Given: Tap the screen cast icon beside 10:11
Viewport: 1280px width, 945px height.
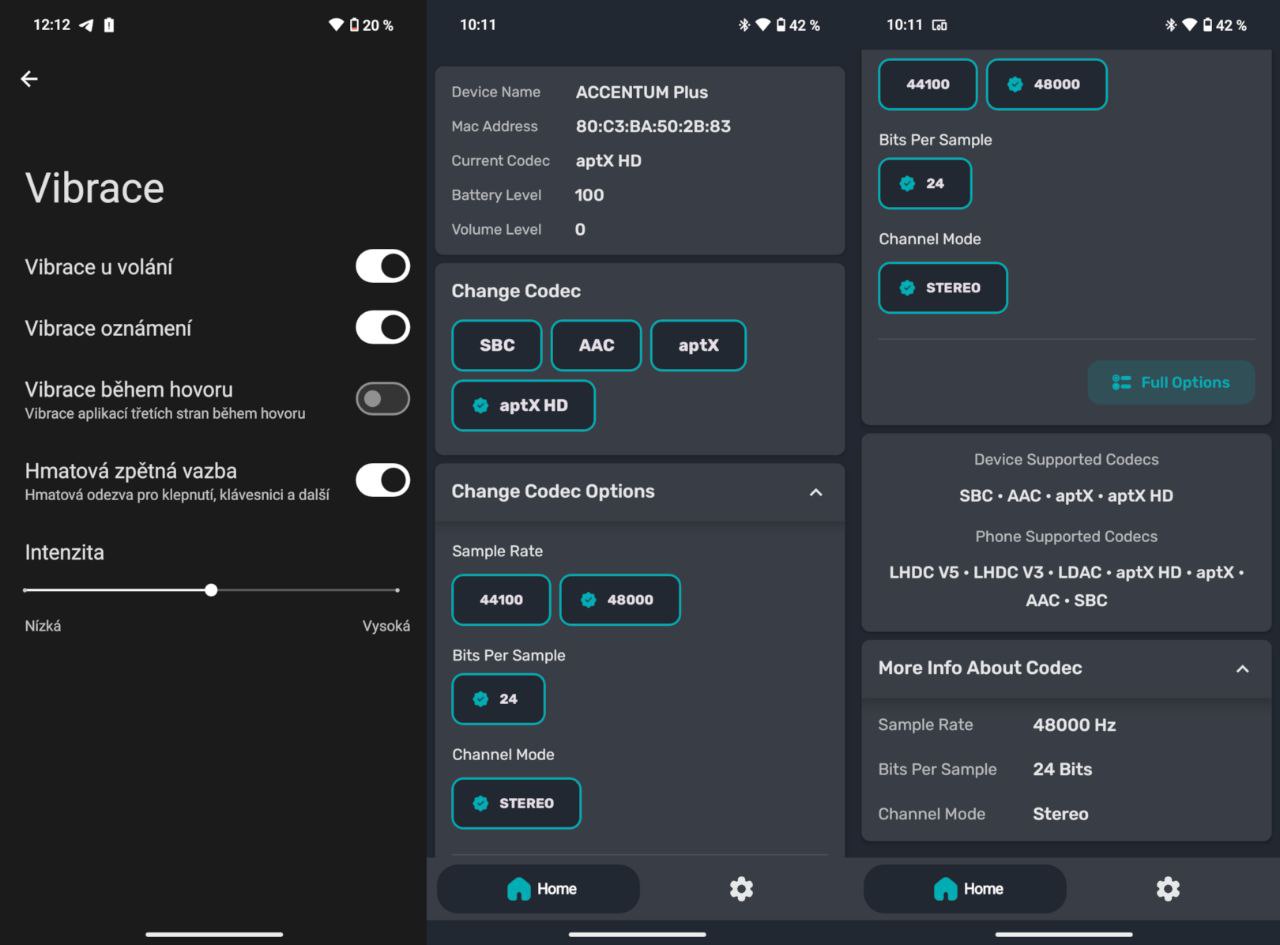Looking at the screenshot, I should click(939, 25).
